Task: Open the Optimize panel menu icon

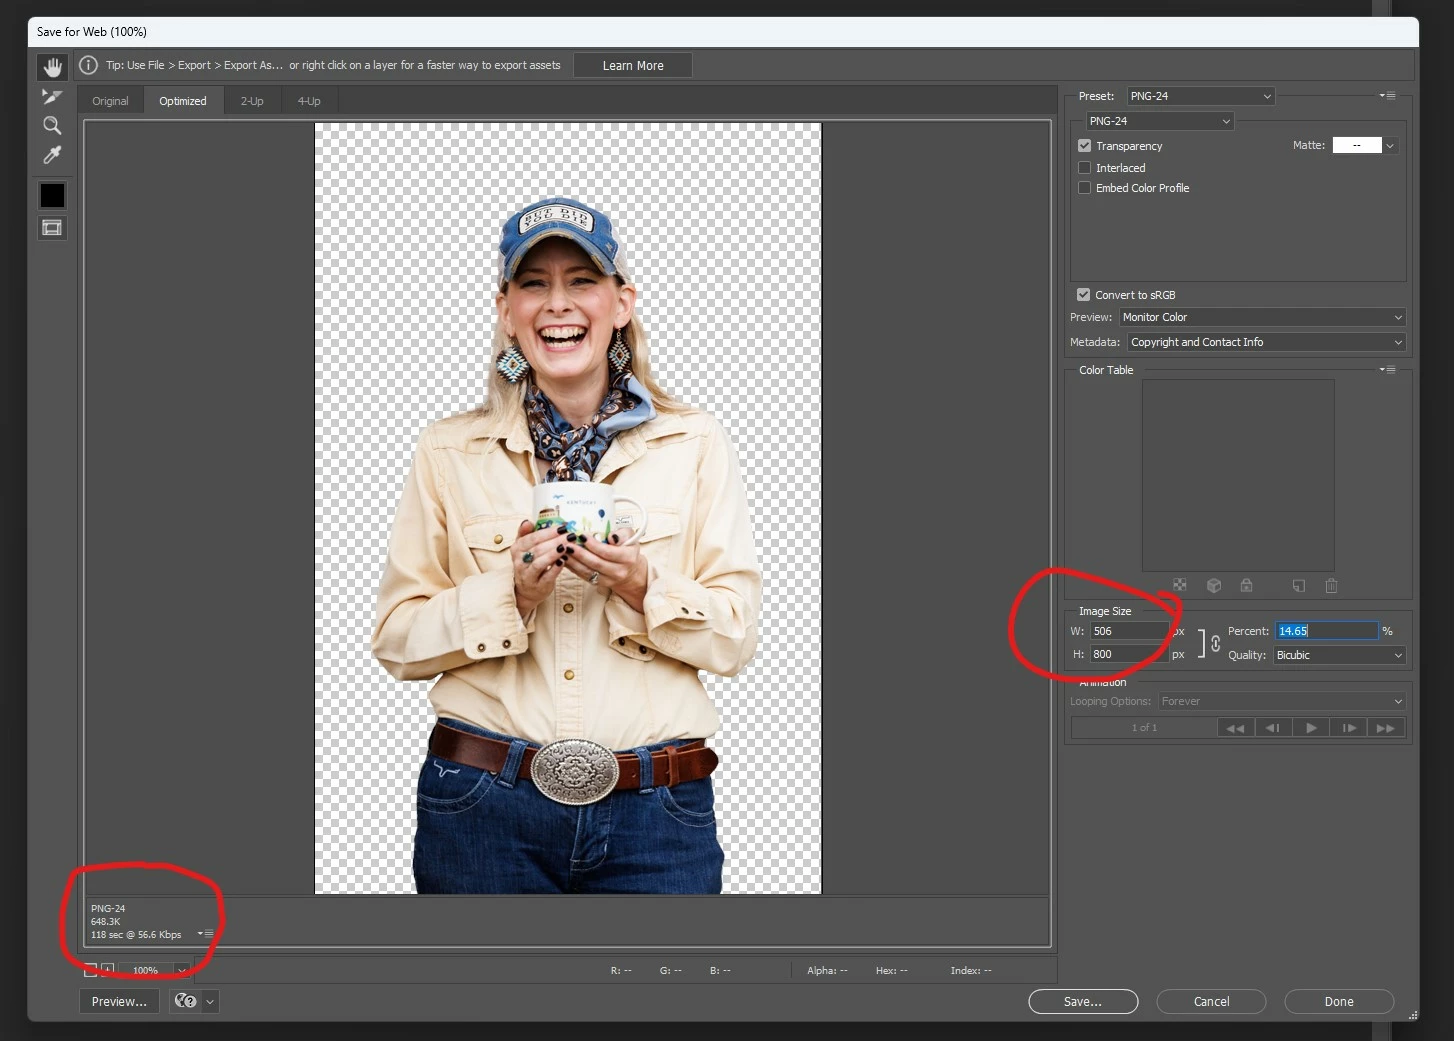Action: pyautogui.click(x=1388, y=96)
